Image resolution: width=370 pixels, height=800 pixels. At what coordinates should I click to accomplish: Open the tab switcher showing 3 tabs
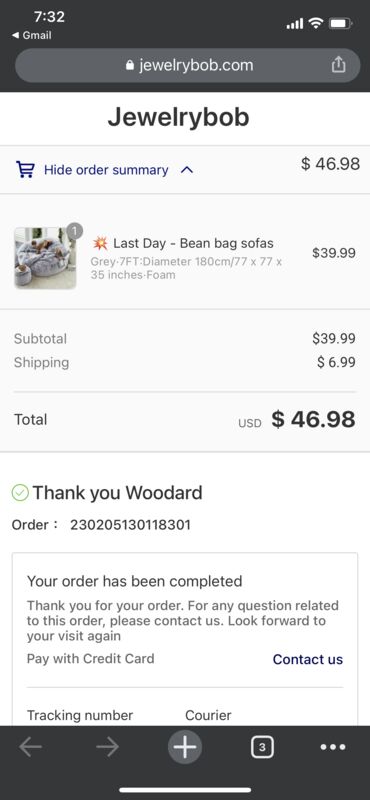pos(262,747)
